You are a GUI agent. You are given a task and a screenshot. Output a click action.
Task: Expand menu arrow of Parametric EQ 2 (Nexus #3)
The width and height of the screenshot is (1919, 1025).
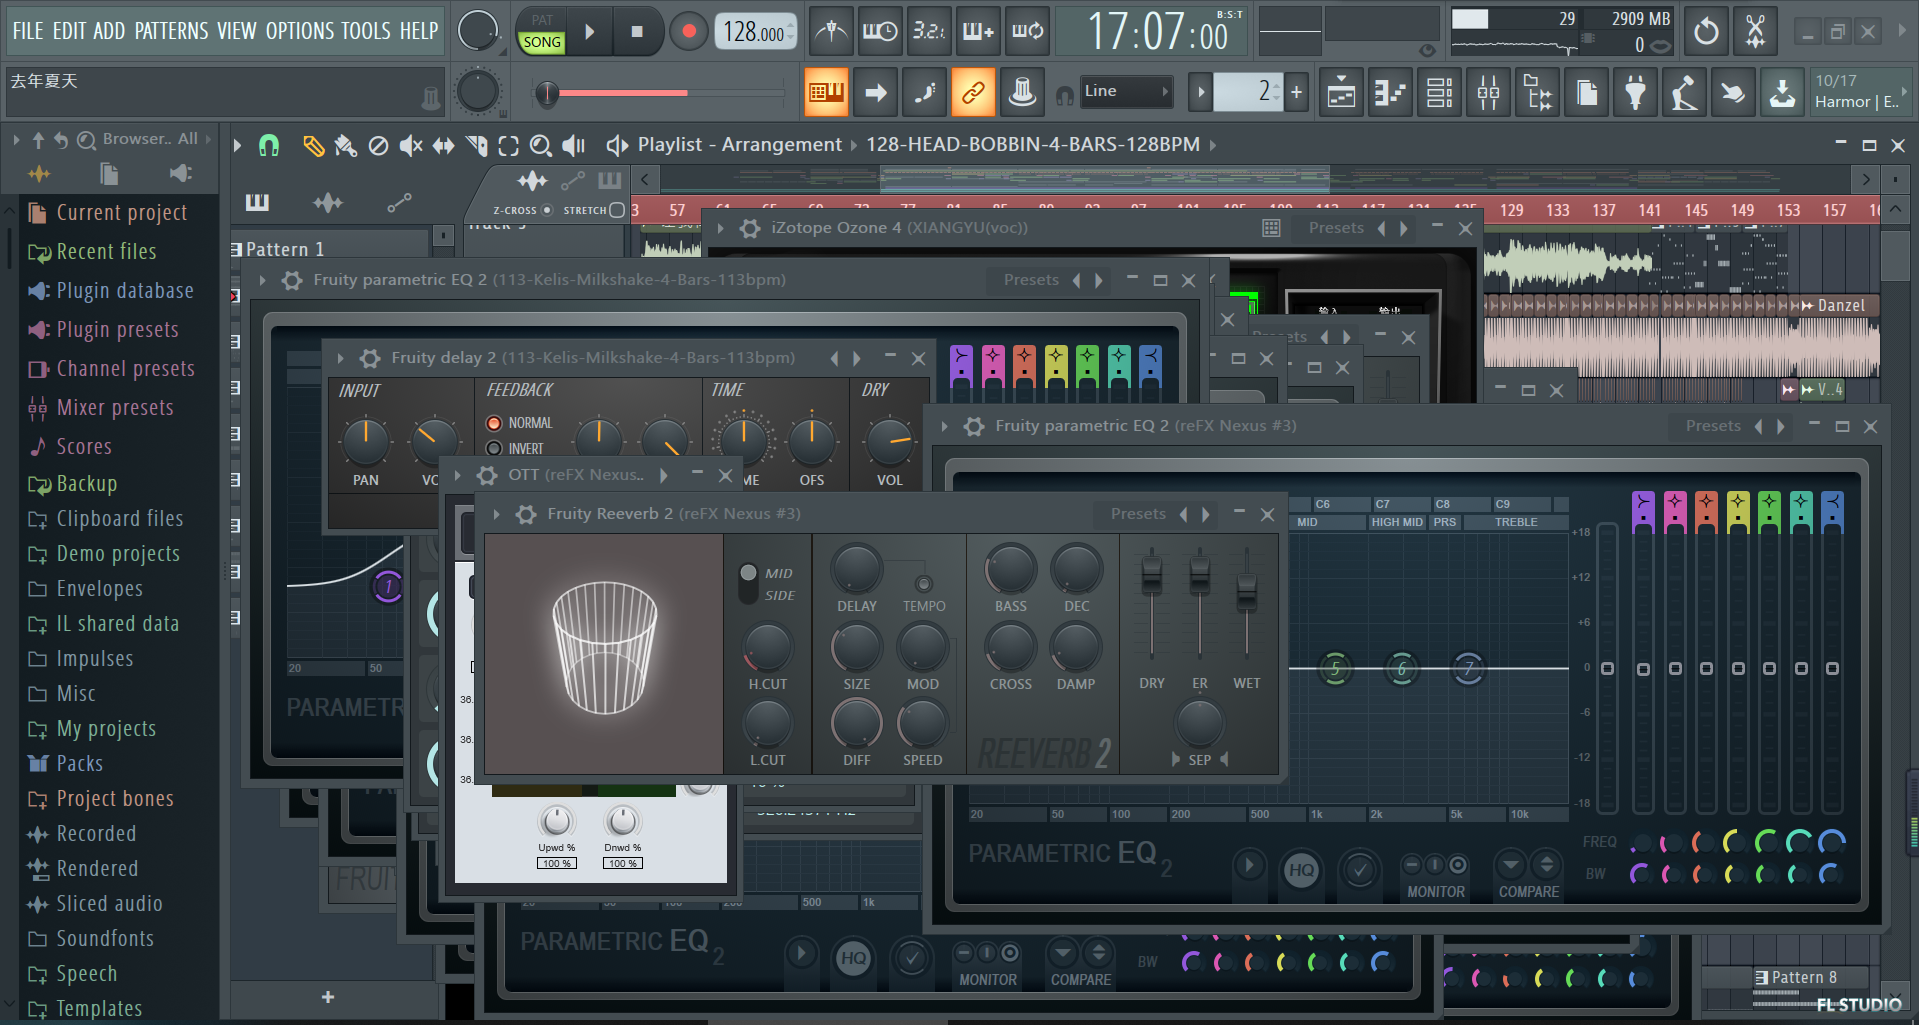coord(944,427)
